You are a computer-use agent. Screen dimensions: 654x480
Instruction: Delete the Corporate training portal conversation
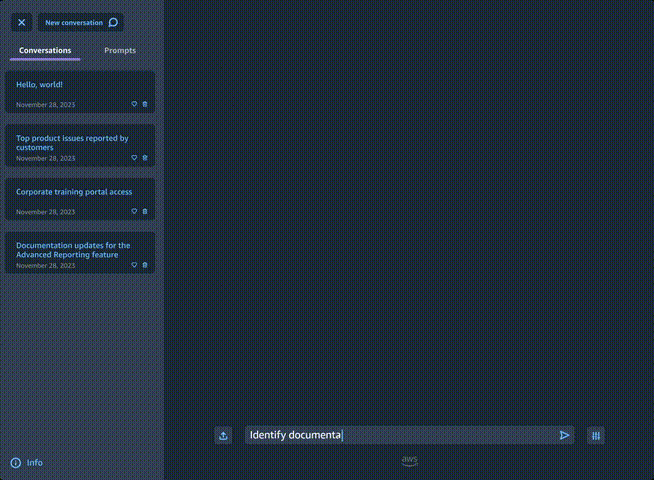(145, 211)
